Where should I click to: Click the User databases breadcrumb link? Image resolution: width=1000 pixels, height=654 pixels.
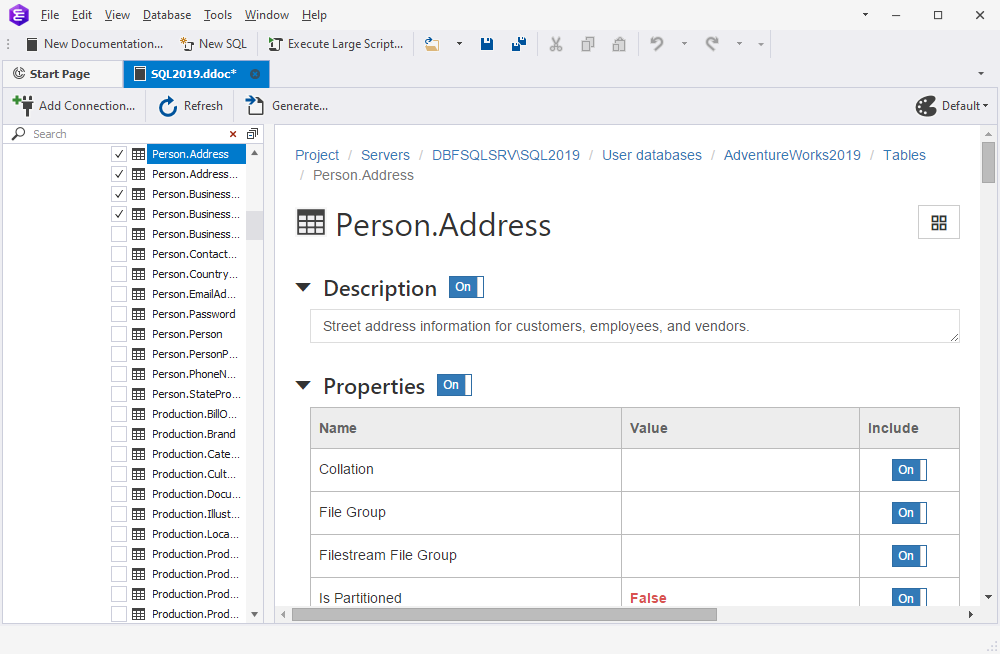652,155
